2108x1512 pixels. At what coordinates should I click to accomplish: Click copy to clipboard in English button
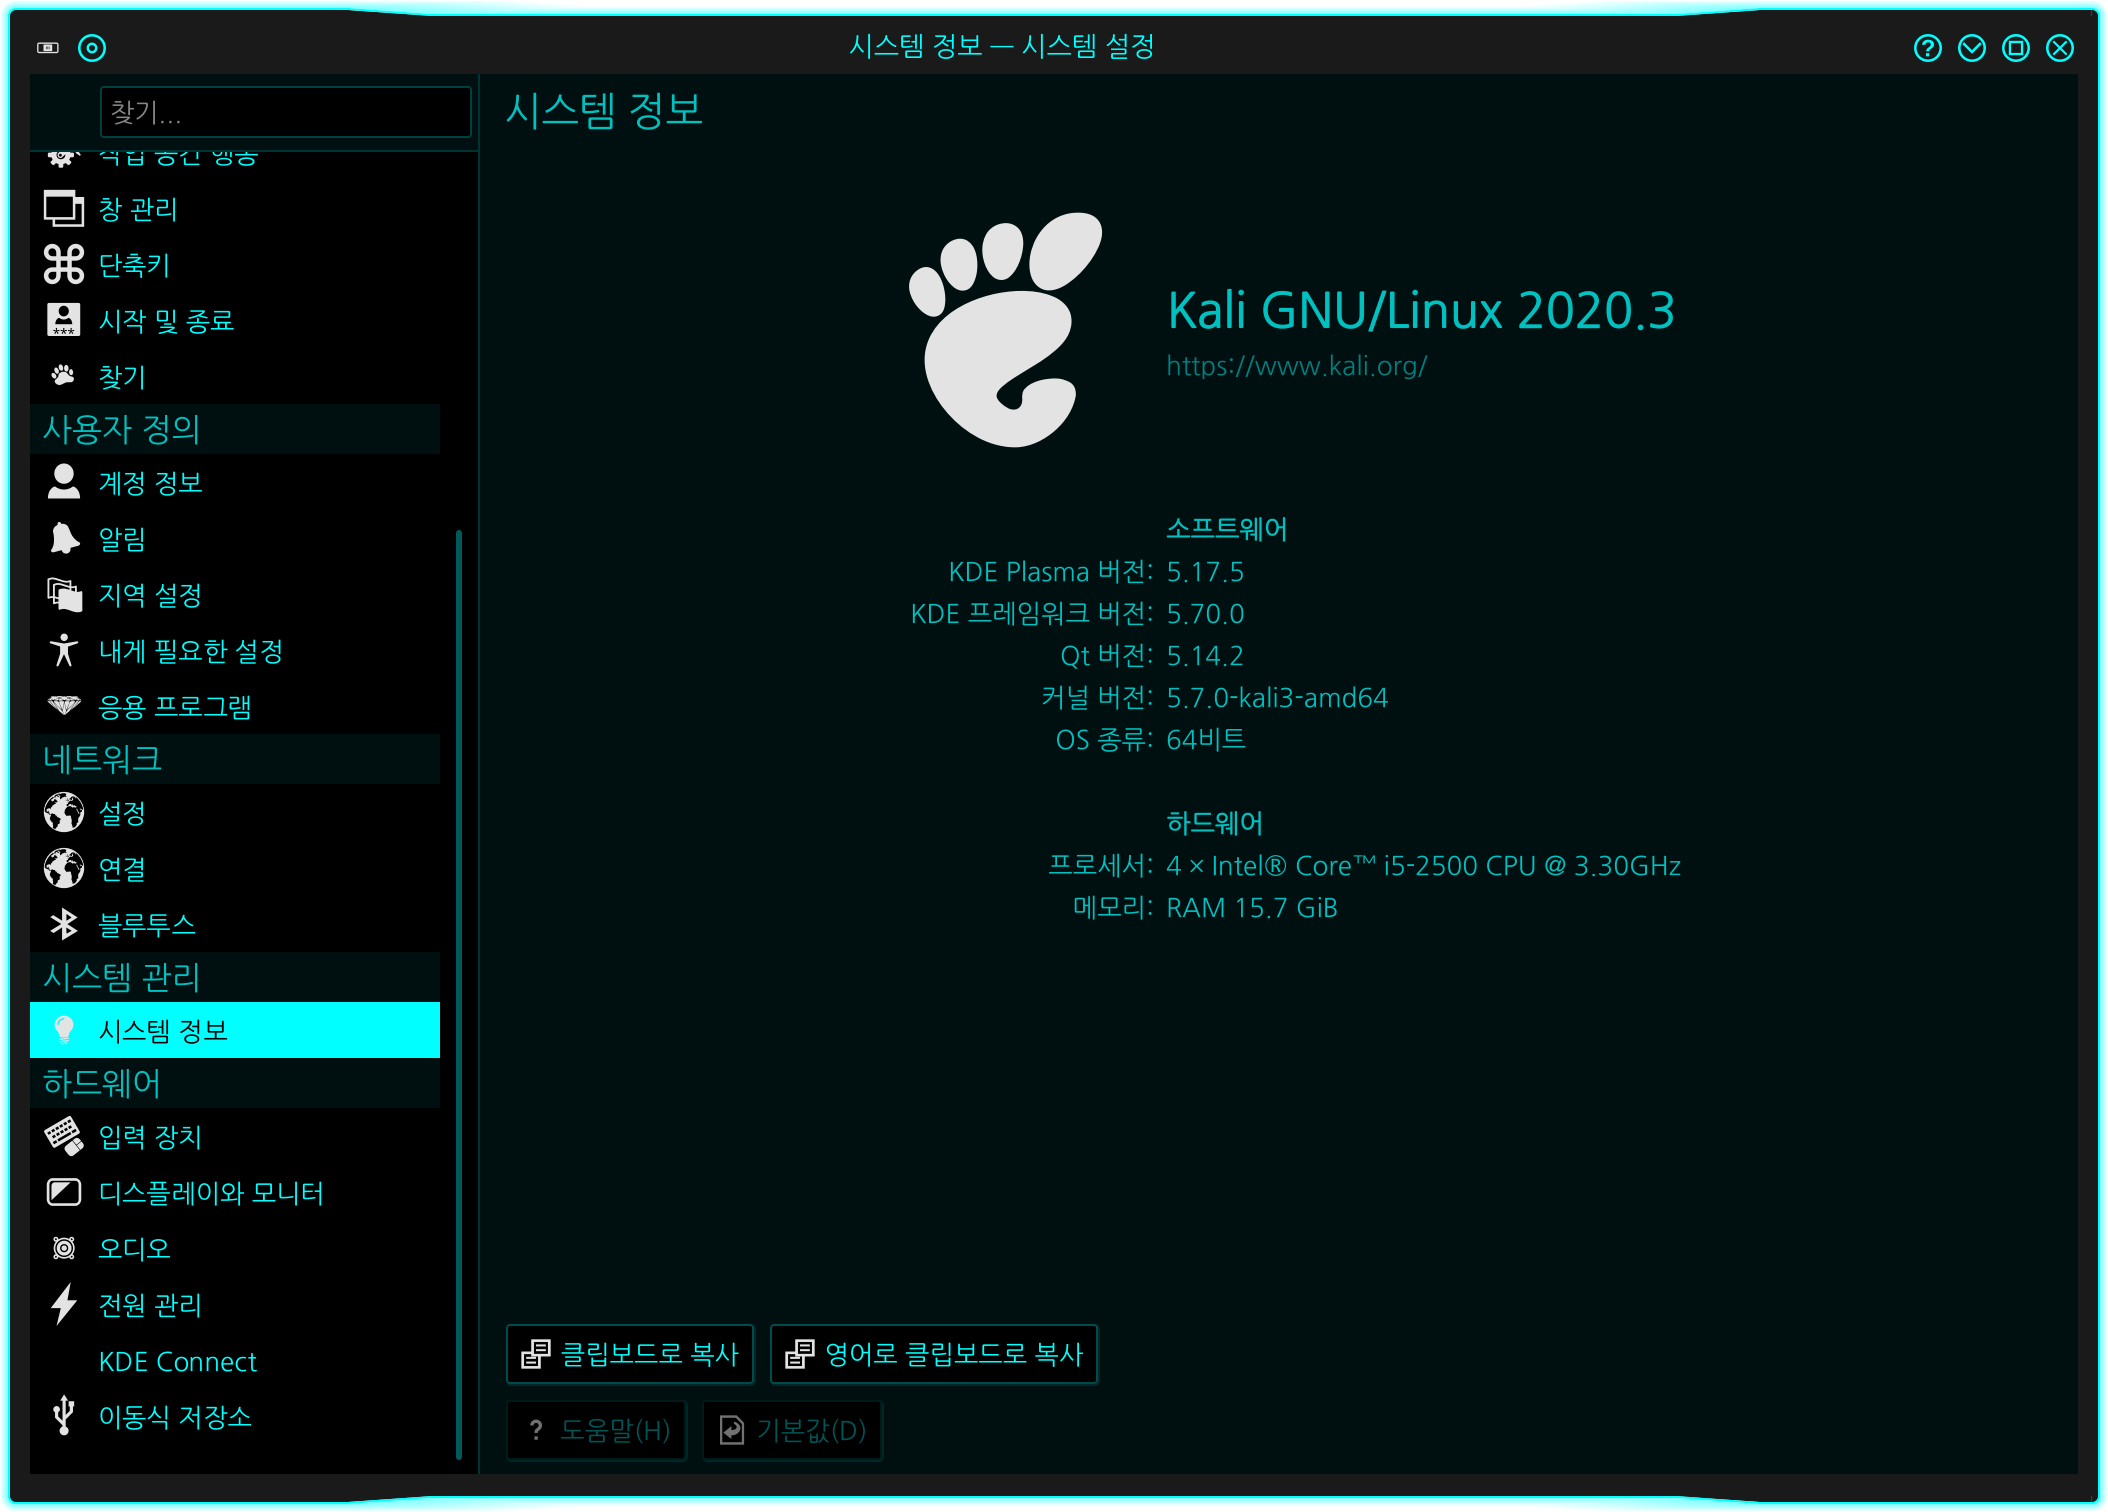click(934, 1354)
